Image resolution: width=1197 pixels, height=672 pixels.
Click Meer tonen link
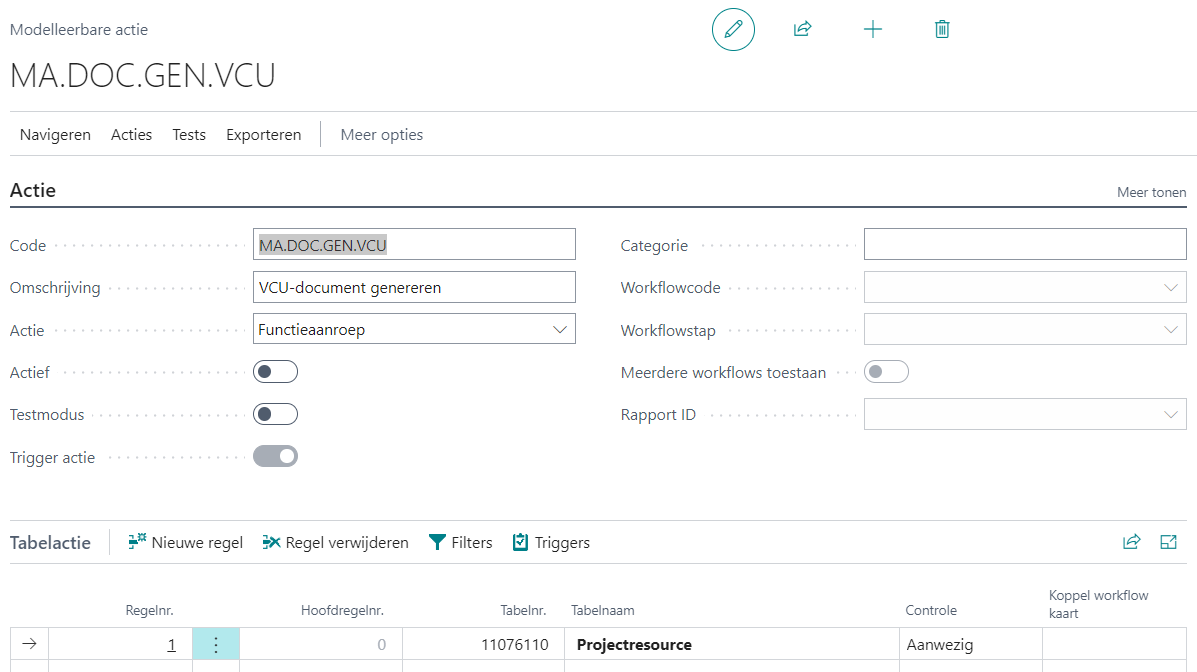tap(1151, 192)
